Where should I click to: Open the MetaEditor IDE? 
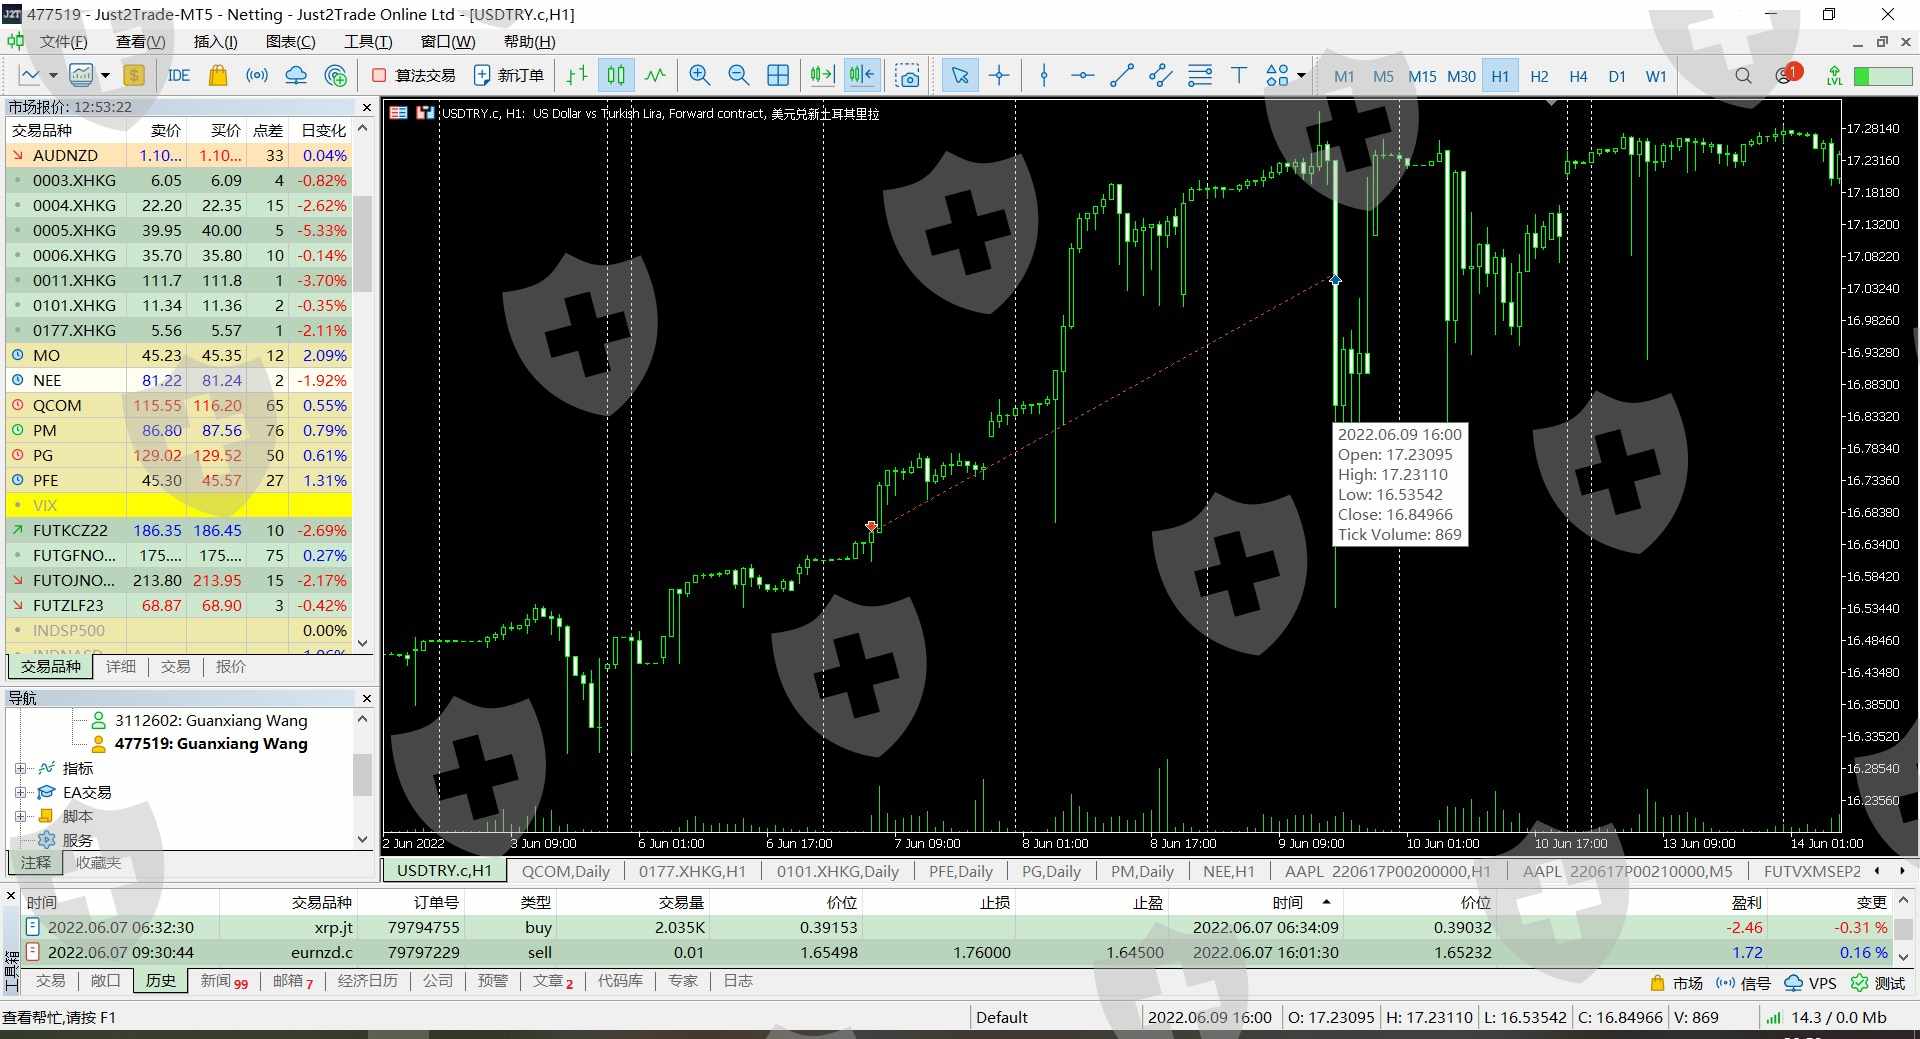(179, 75)
